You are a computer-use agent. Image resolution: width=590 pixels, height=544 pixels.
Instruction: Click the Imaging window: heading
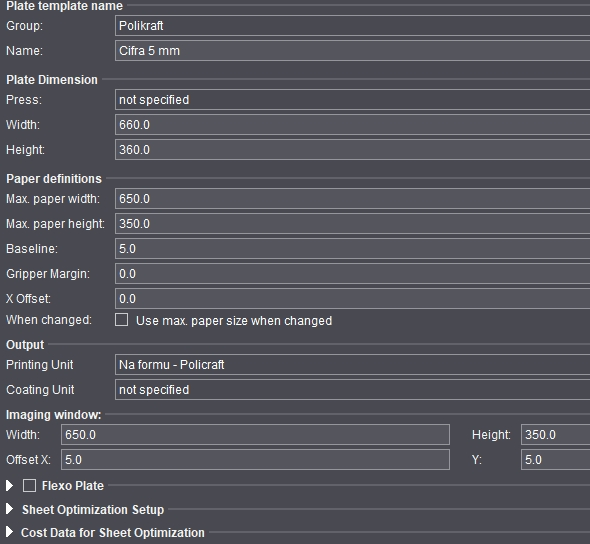[x=53, y=415]
